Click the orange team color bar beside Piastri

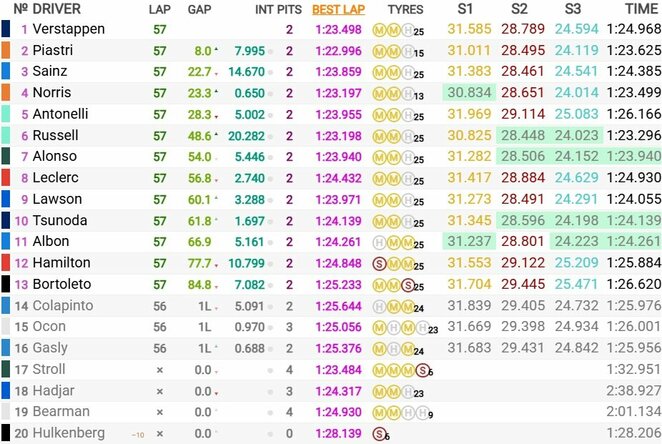click(6, 50)
